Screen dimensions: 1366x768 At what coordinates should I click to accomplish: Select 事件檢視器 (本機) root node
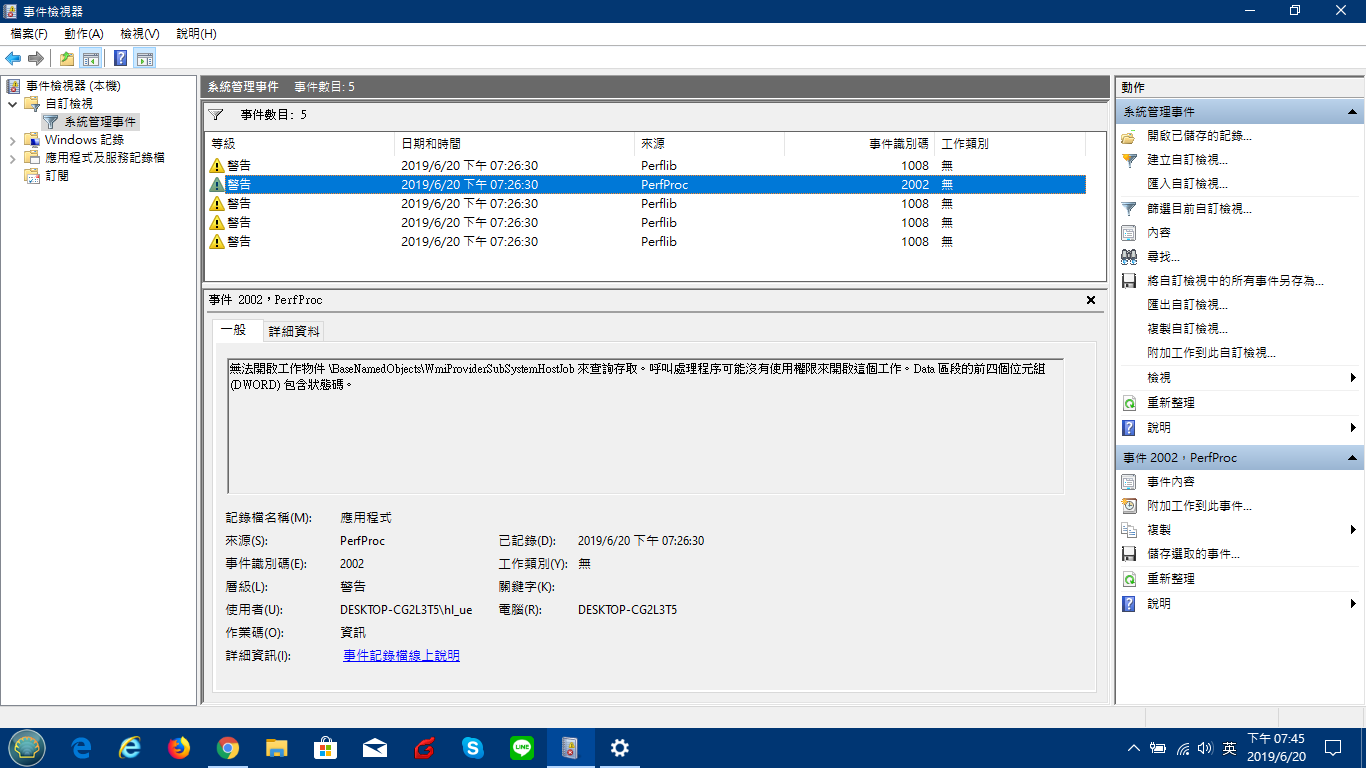73,86
